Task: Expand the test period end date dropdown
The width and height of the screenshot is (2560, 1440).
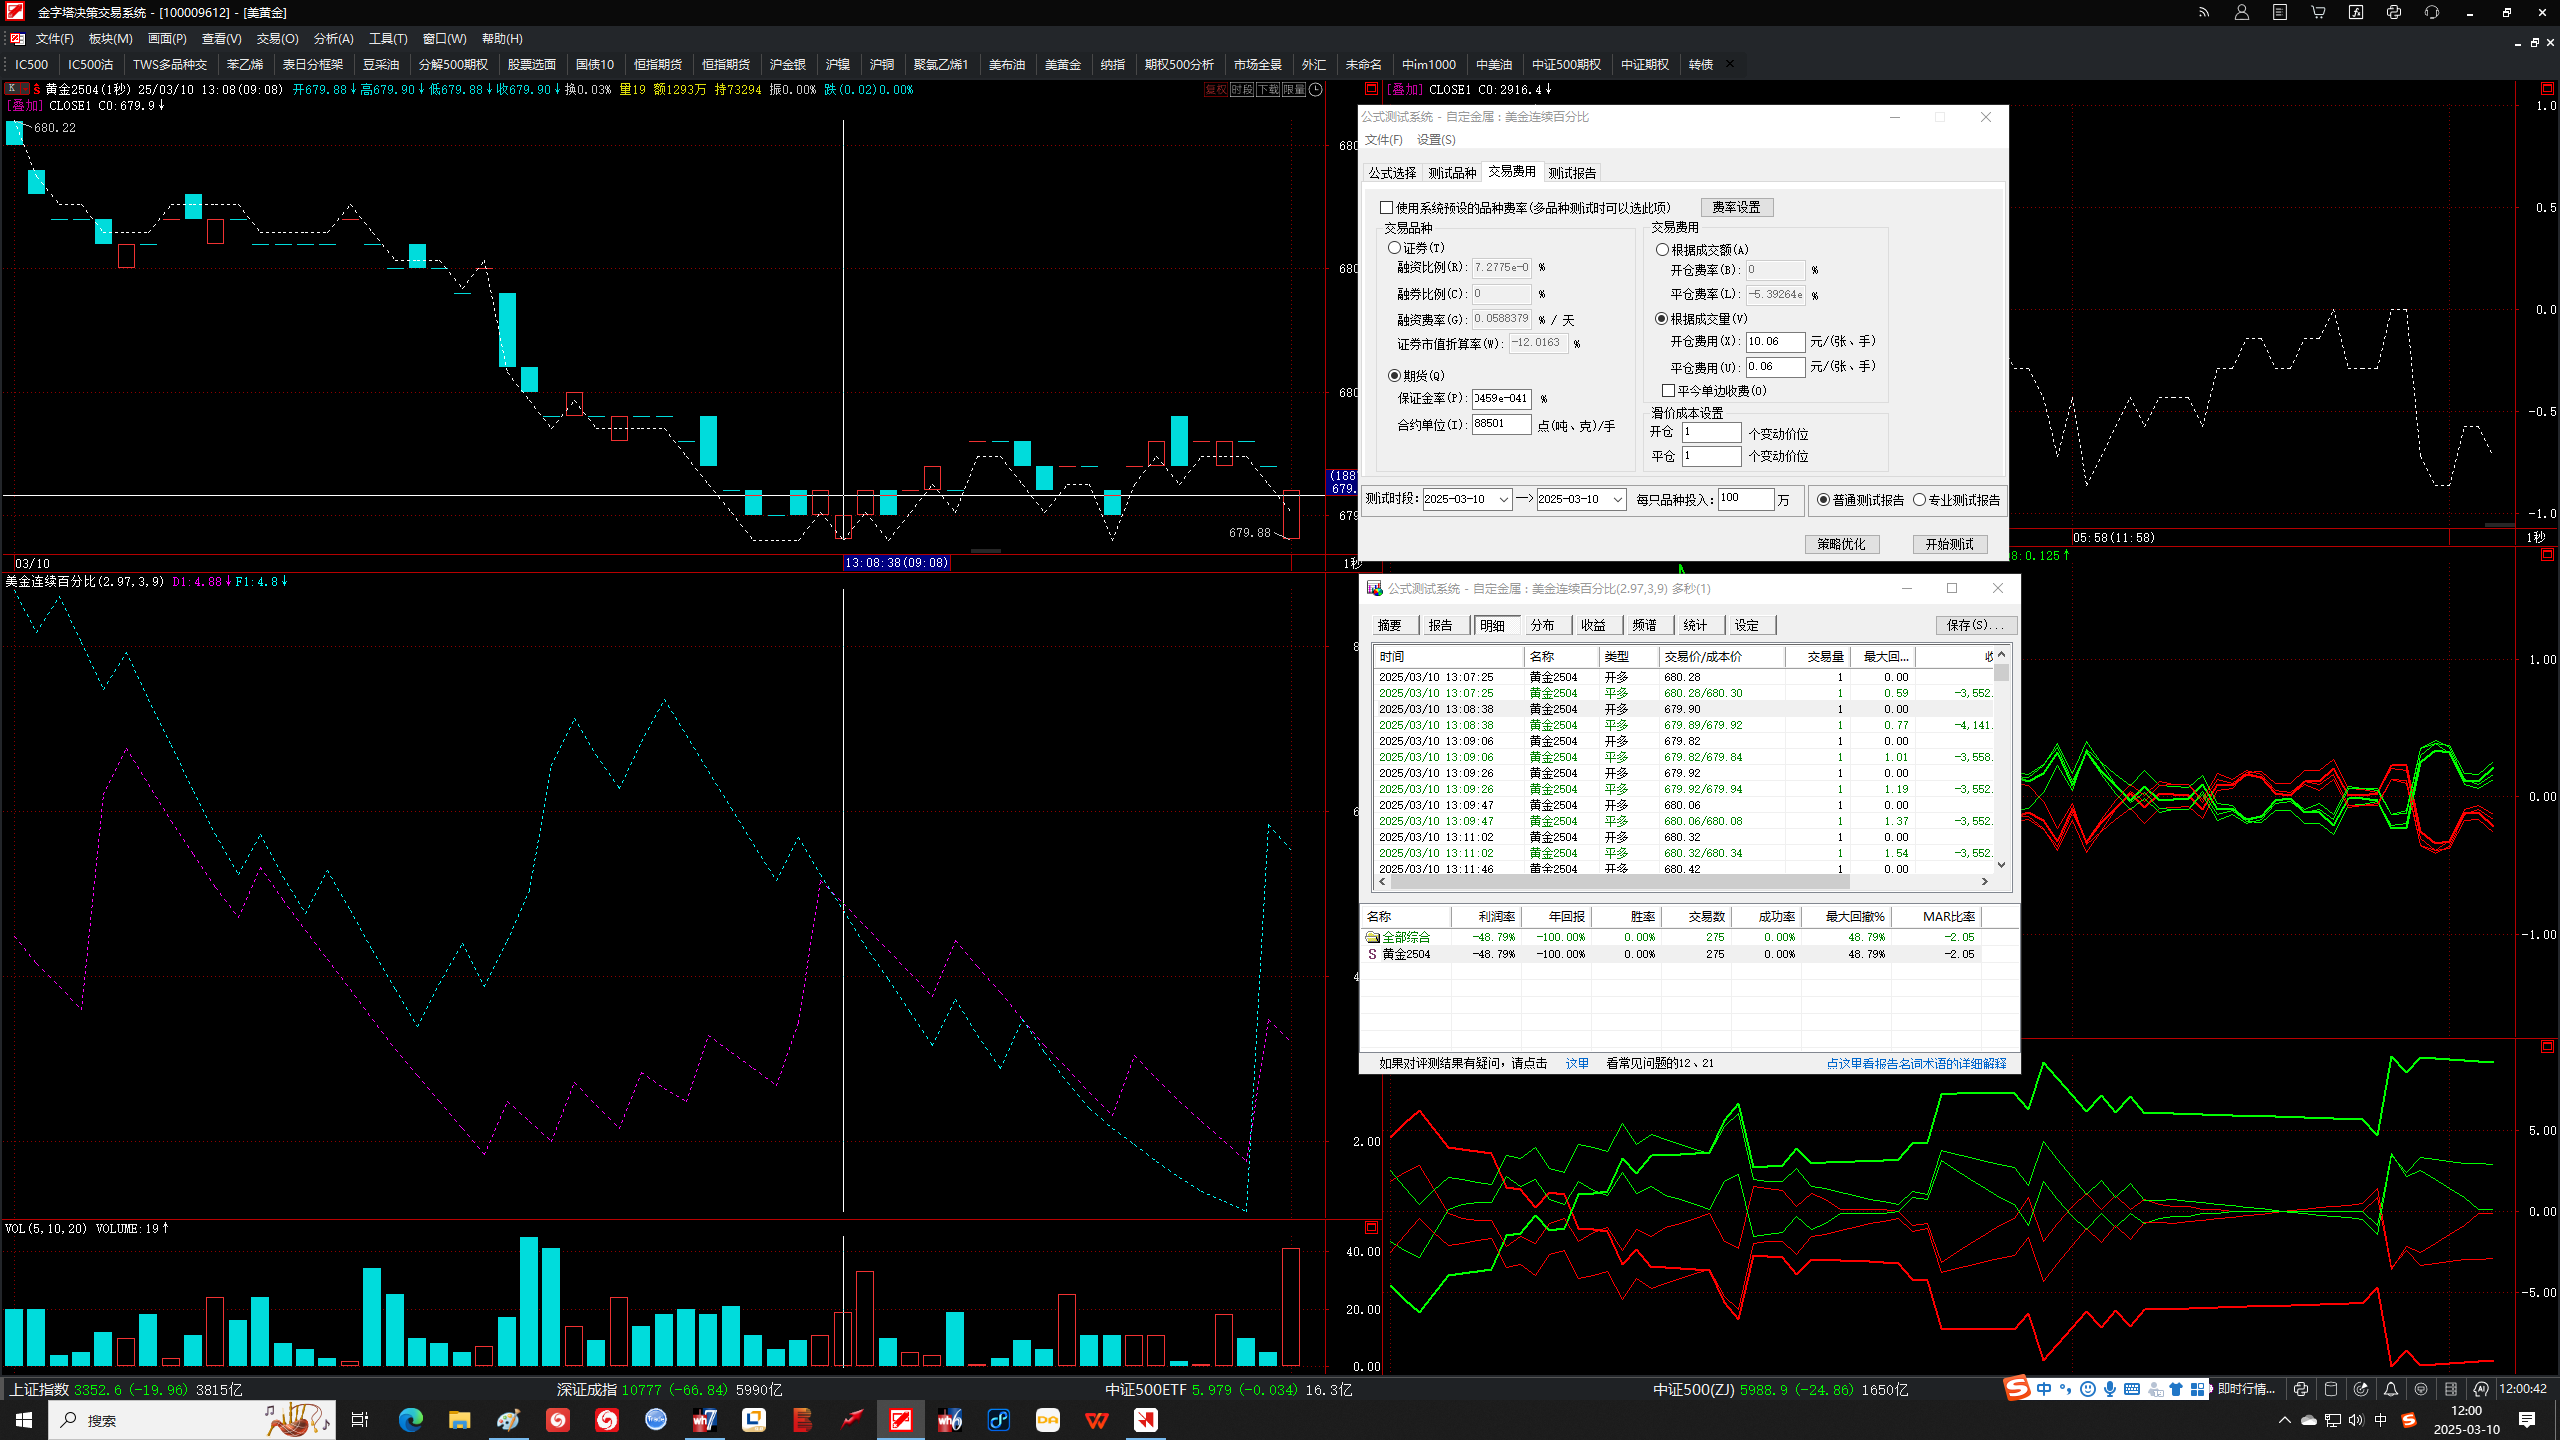Action: pos(1617,499)
